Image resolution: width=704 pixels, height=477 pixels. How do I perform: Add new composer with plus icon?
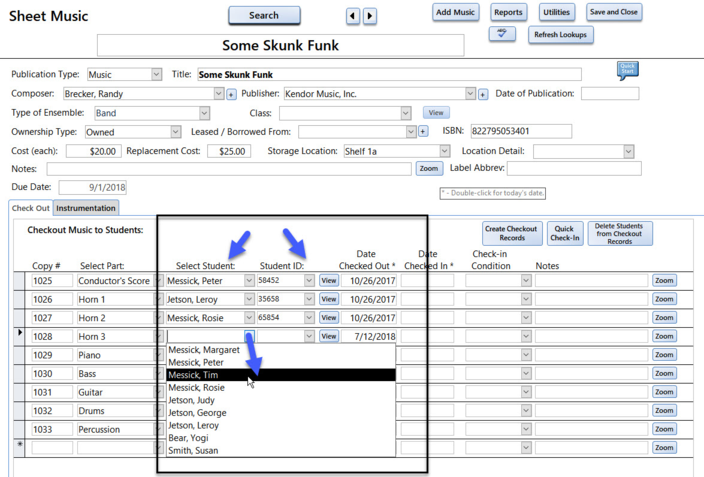[x=231, y=94]
